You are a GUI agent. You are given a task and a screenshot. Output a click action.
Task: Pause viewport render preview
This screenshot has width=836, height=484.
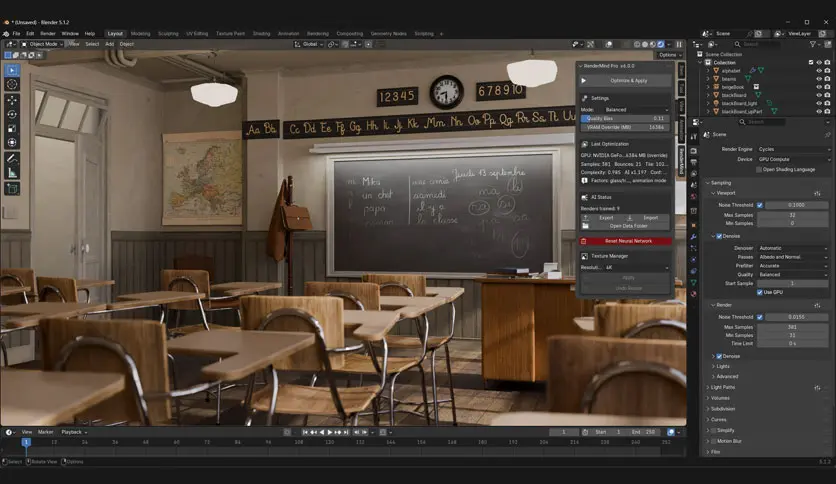(x=679, y=44)
